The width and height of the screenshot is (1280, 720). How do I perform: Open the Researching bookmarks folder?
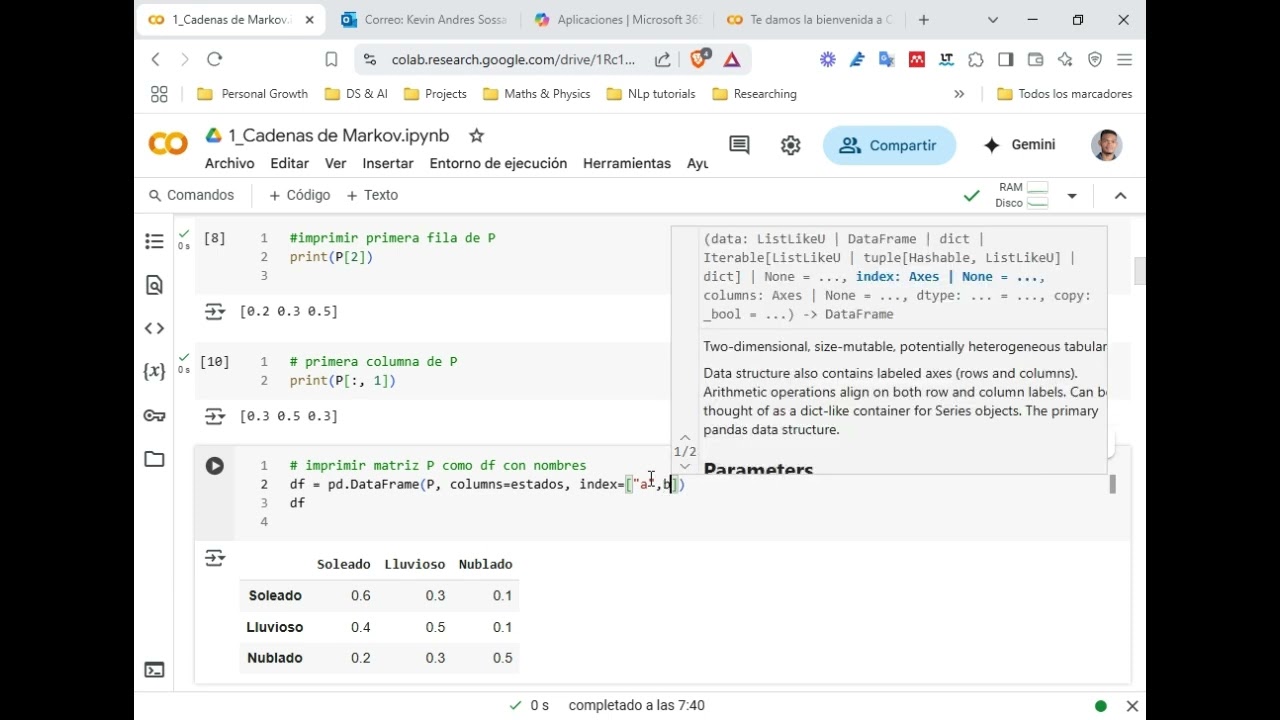[754, 94]
